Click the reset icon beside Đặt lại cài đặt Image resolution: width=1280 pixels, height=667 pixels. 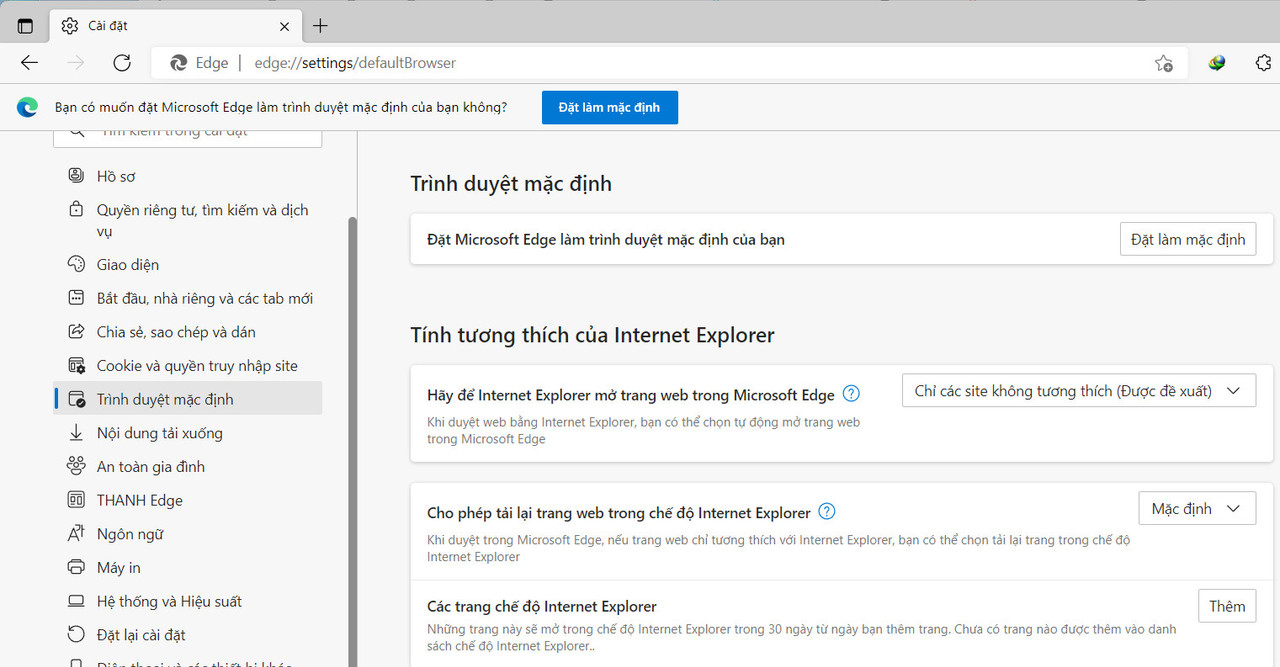pyautogui.click(x=76, y=635)
